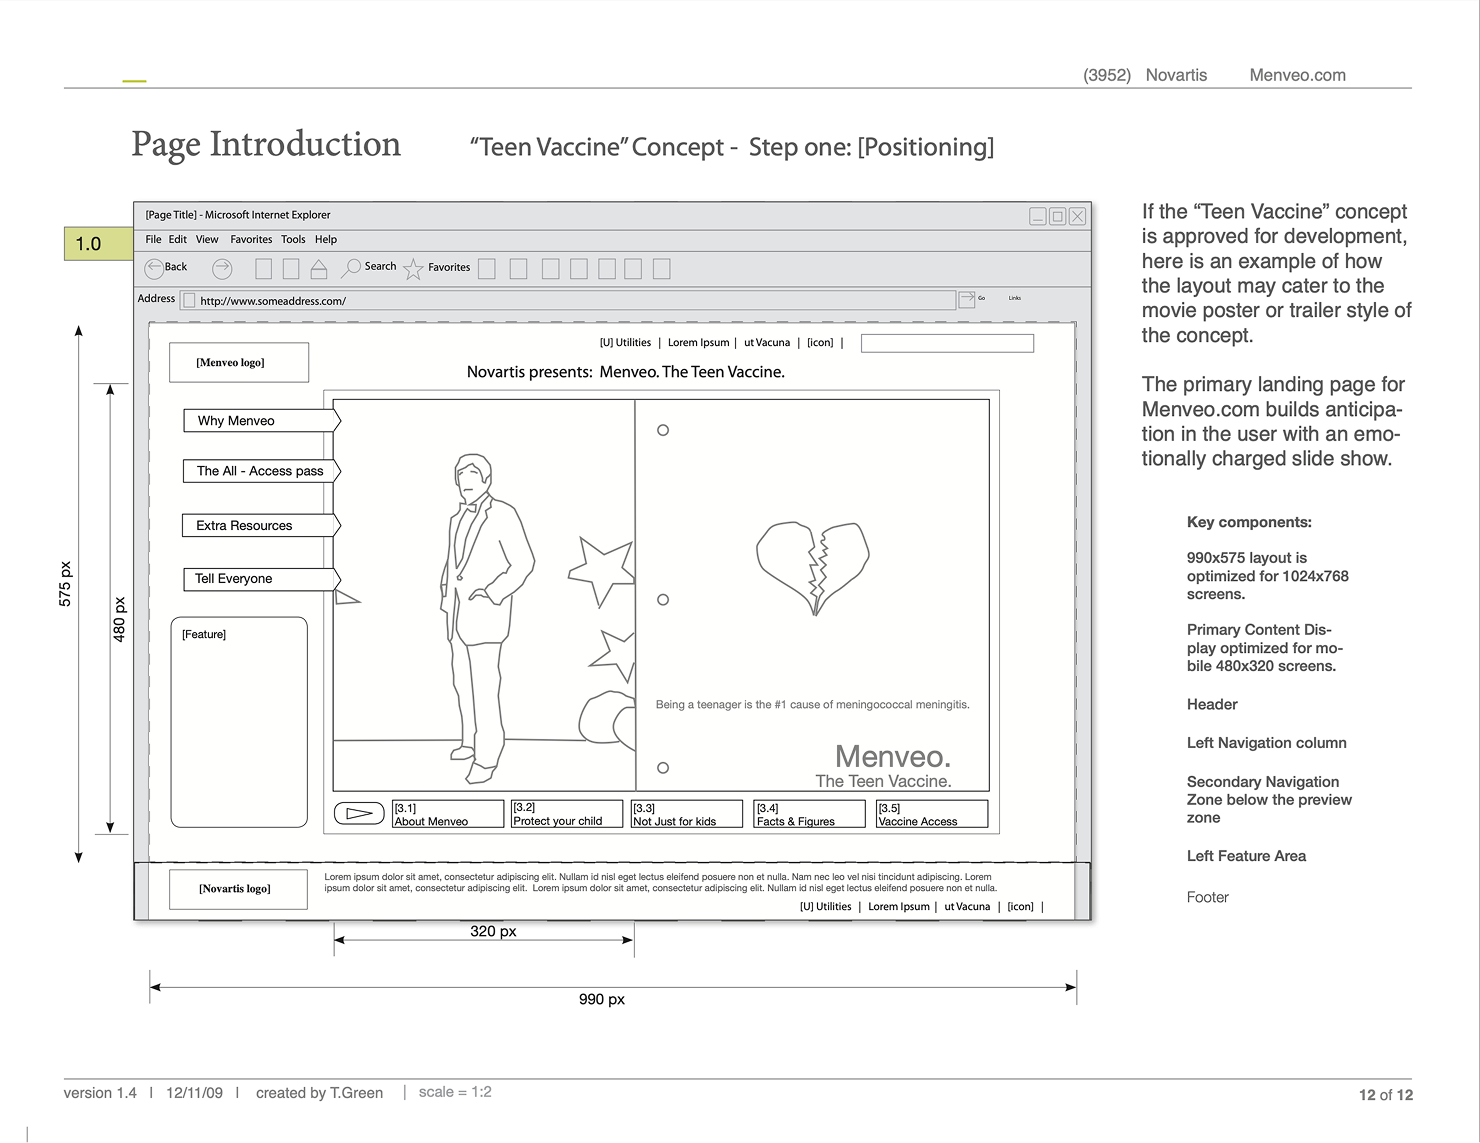This screenshot has width=1480, height=1143.
Task: Open the Edit menu
Action: [178, 240]
